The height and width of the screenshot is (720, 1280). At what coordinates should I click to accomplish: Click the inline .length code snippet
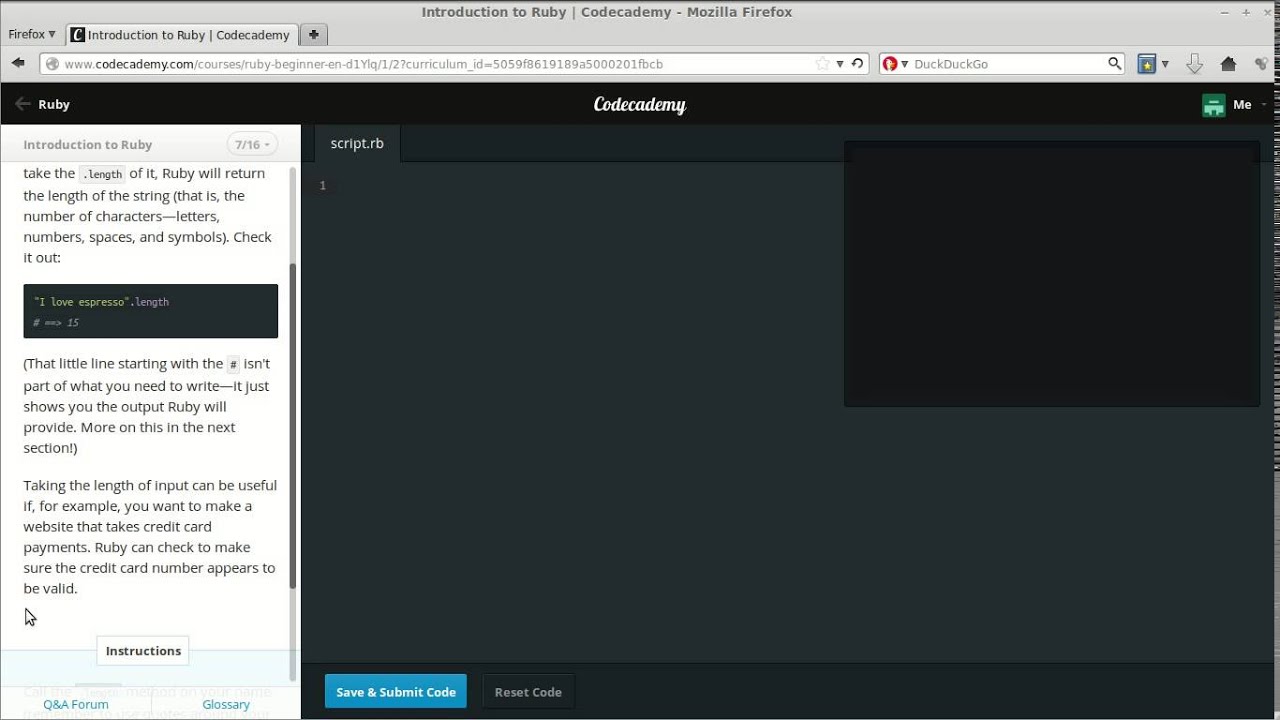102,174
